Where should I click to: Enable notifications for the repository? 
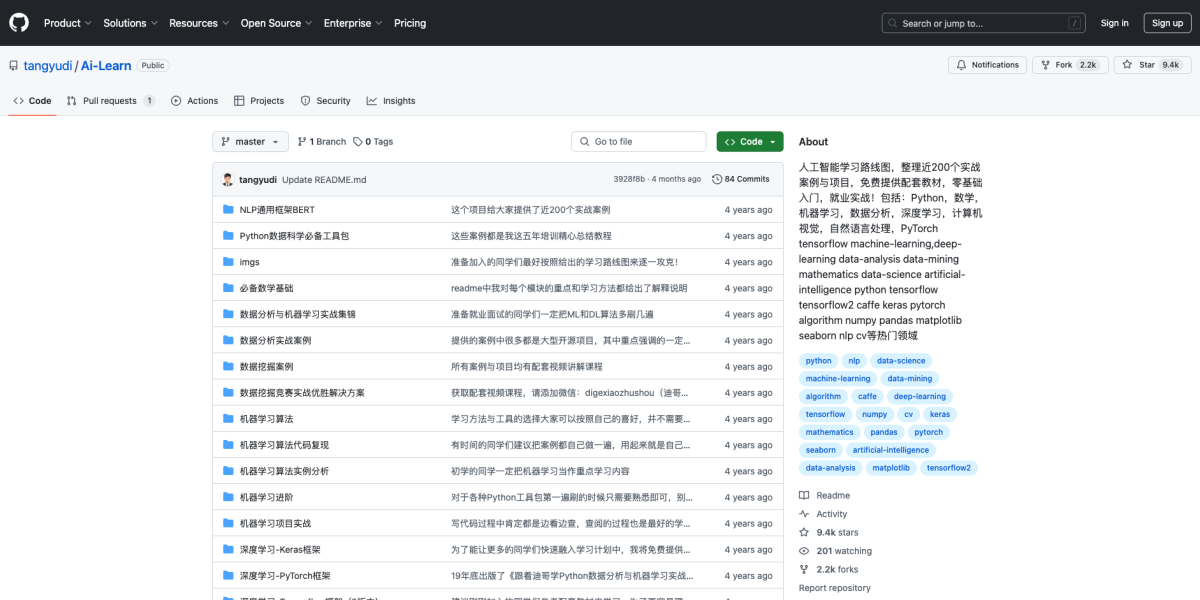tap(987, 64)
